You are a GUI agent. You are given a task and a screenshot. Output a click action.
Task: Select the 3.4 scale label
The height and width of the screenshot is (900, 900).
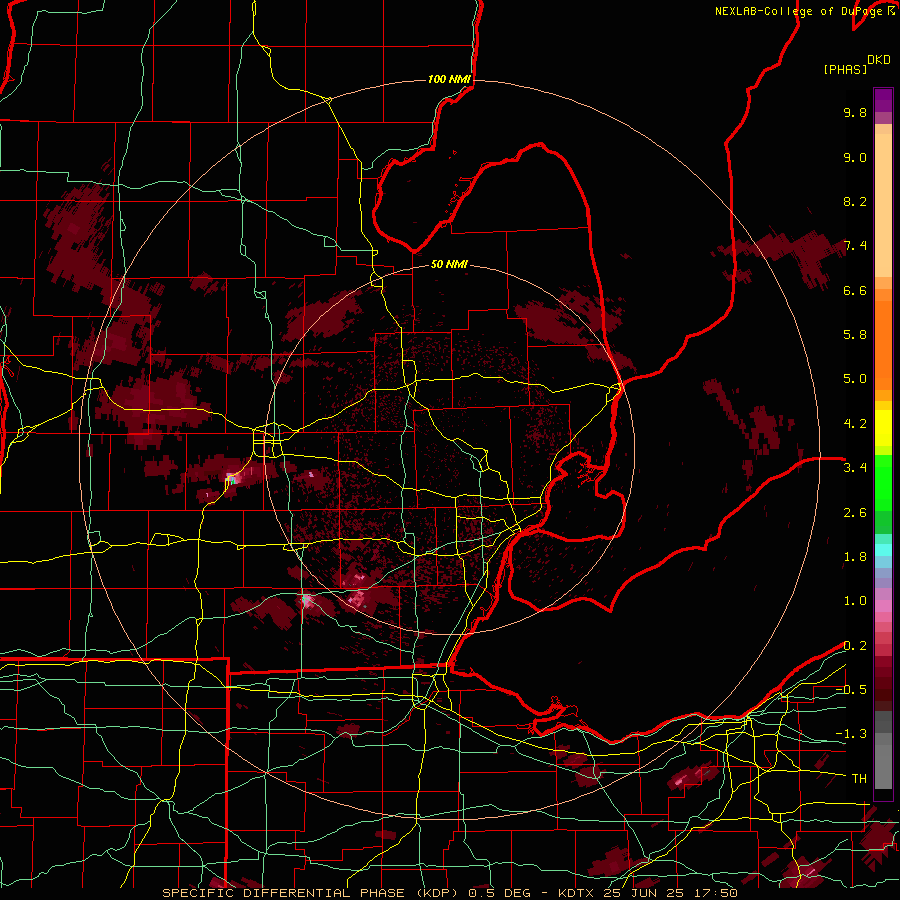coord(855,468)
